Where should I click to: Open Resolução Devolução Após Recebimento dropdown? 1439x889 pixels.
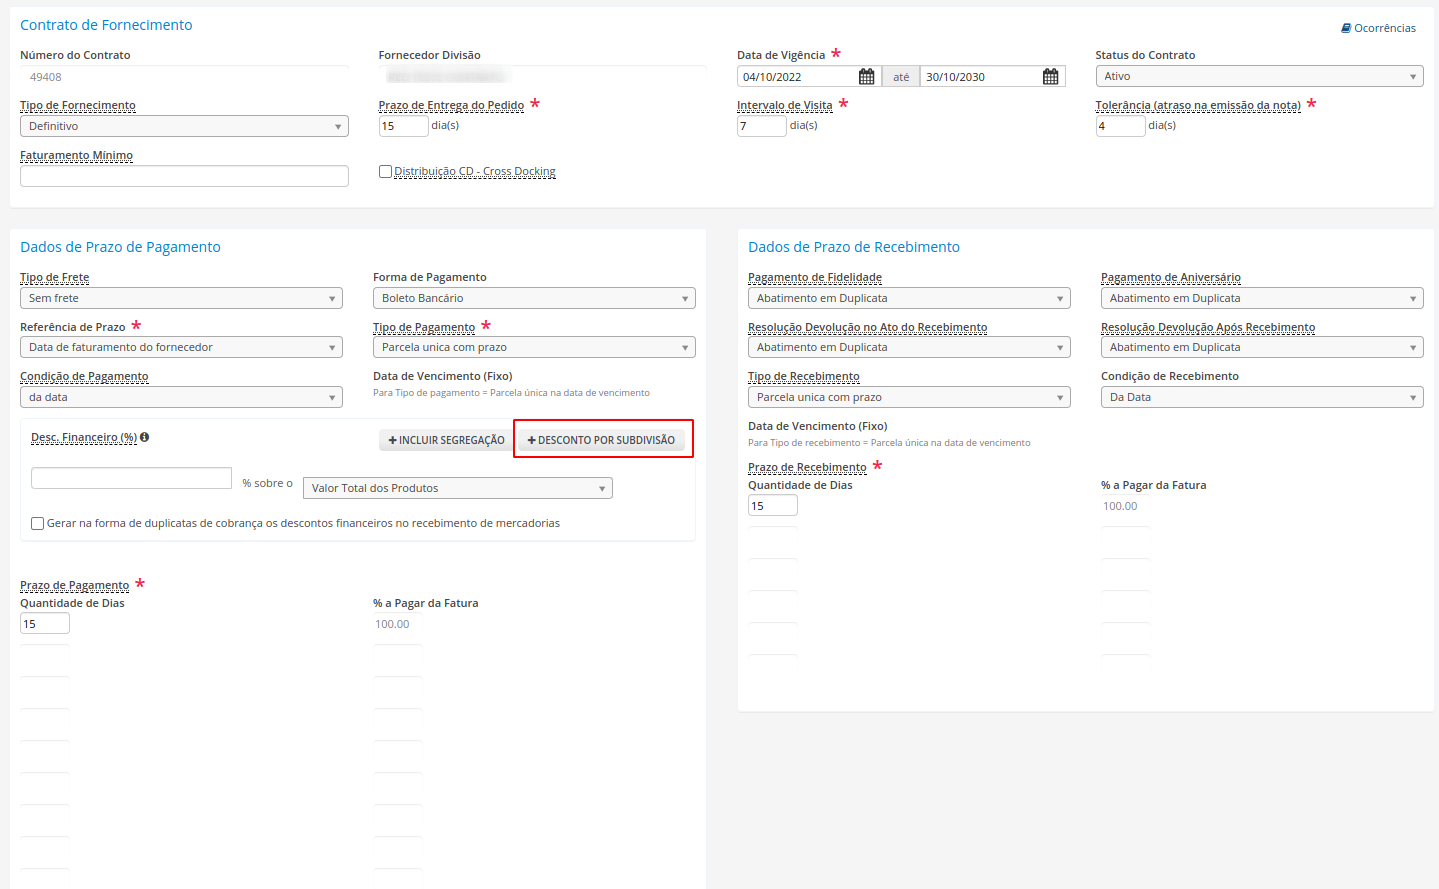(x=1262, y=347)
